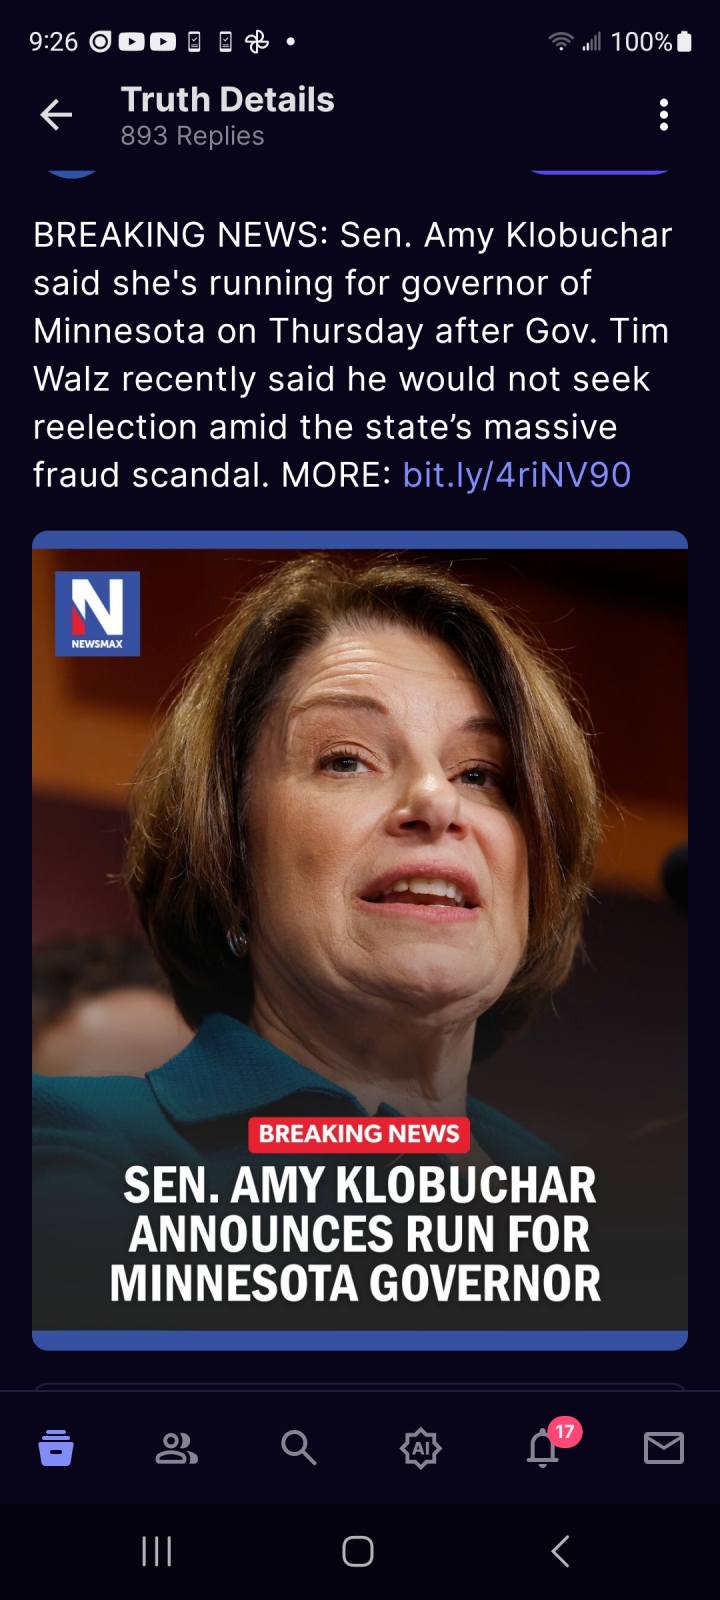Open the messages envelope tab

664,1447
